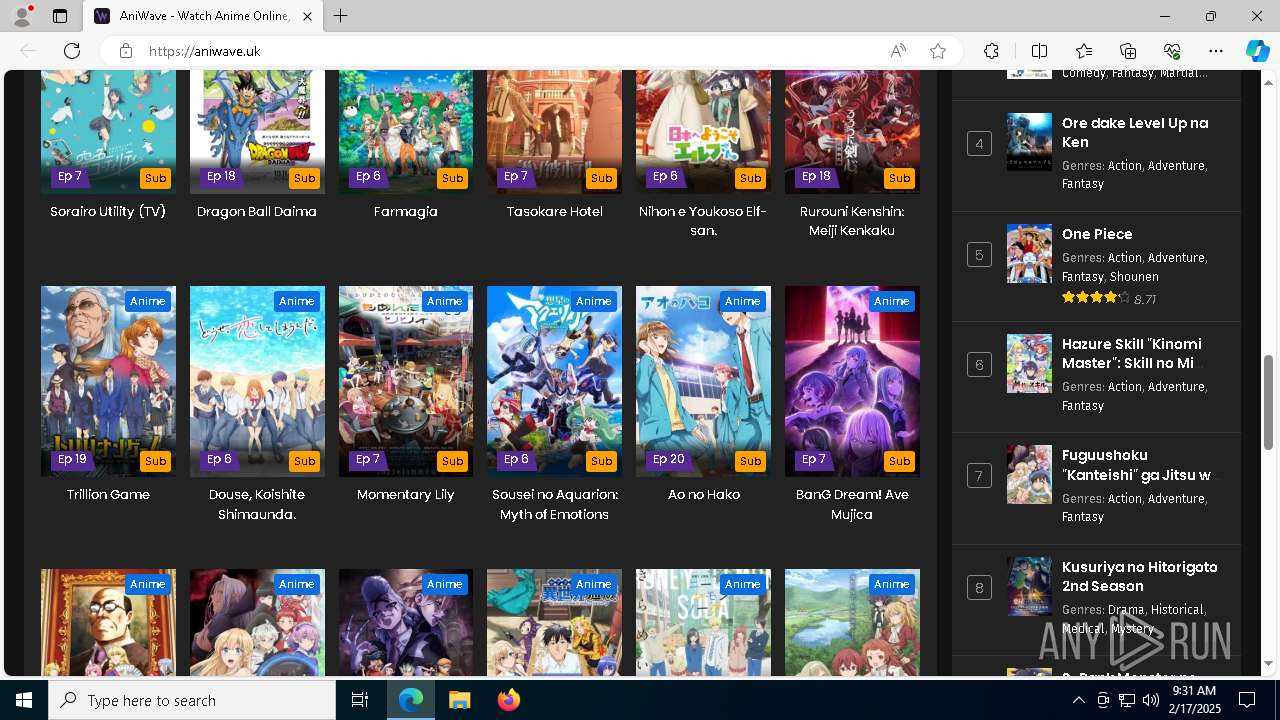
Task: Launch Firefox from the taskbar
Action: 508,700
